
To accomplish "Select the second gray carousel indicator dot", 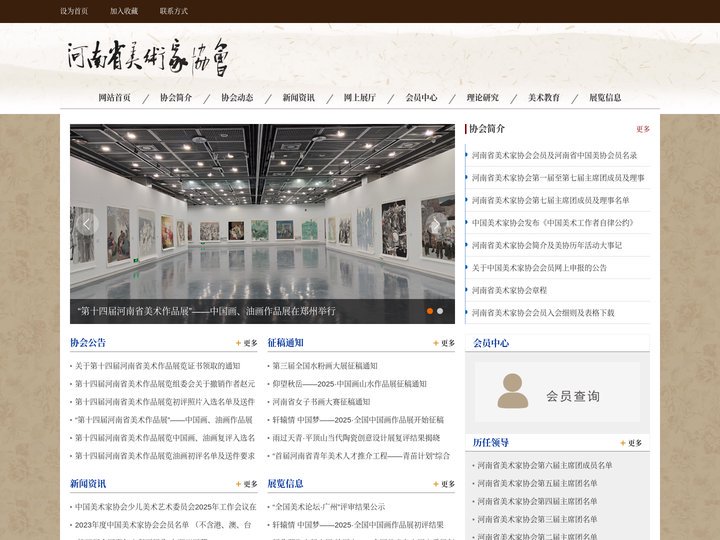I will (440, 311).
